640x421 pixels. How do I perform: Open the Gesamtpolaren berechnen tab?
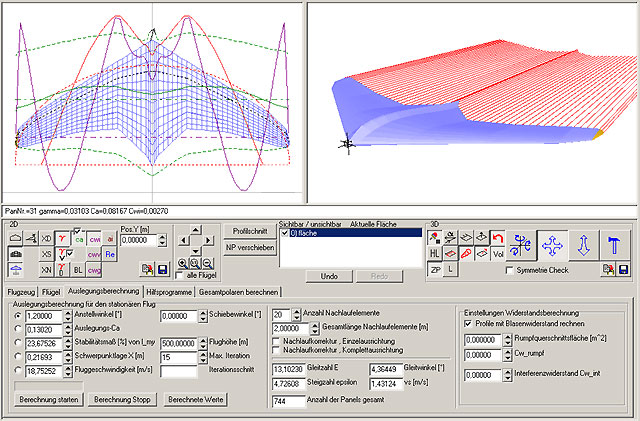pos(239,290)
